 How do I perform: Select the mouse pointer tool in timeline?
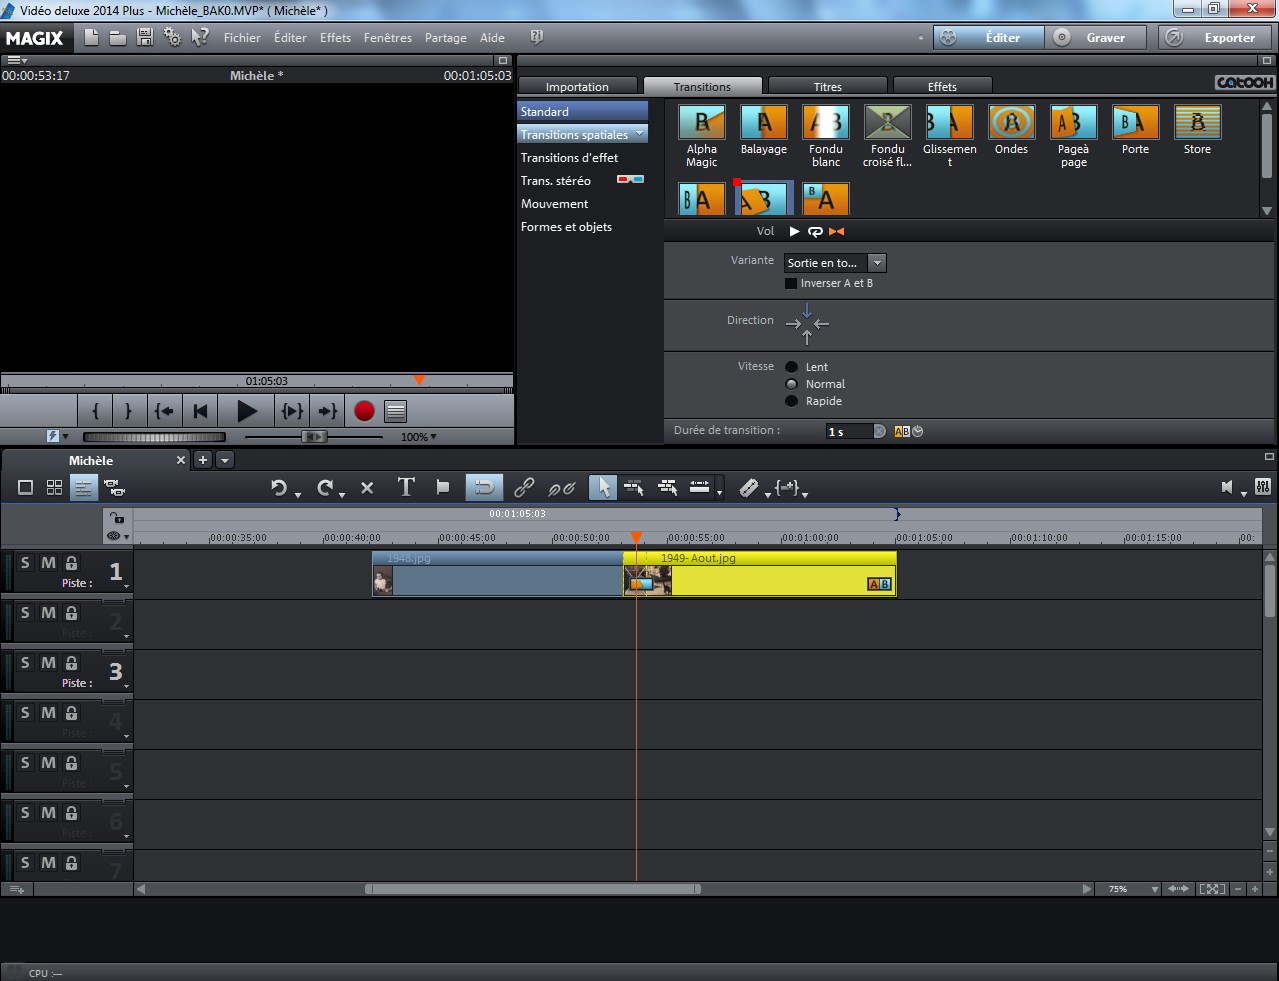click(x=602, y=487)
